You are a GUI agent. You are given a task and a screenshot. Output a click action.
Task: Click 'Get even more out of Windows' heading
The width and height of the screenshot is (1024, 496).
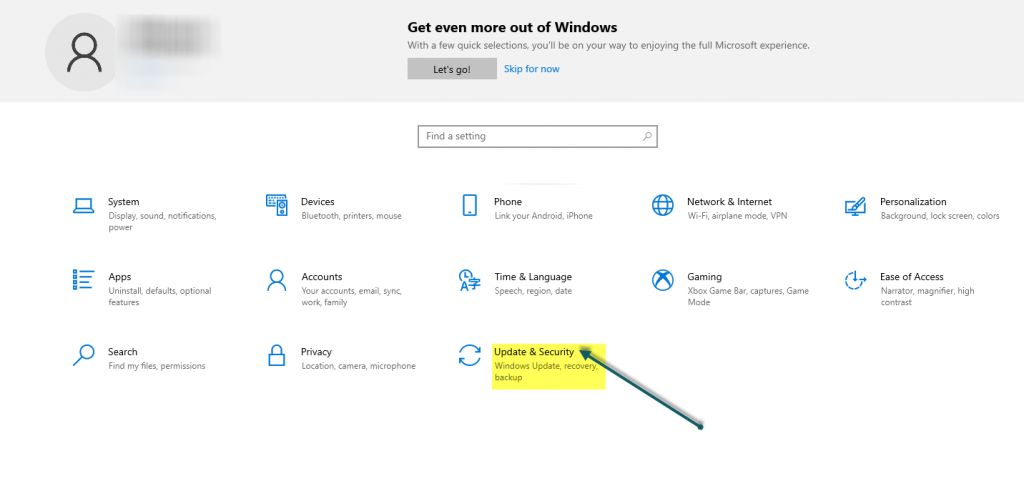coord(512,27)
